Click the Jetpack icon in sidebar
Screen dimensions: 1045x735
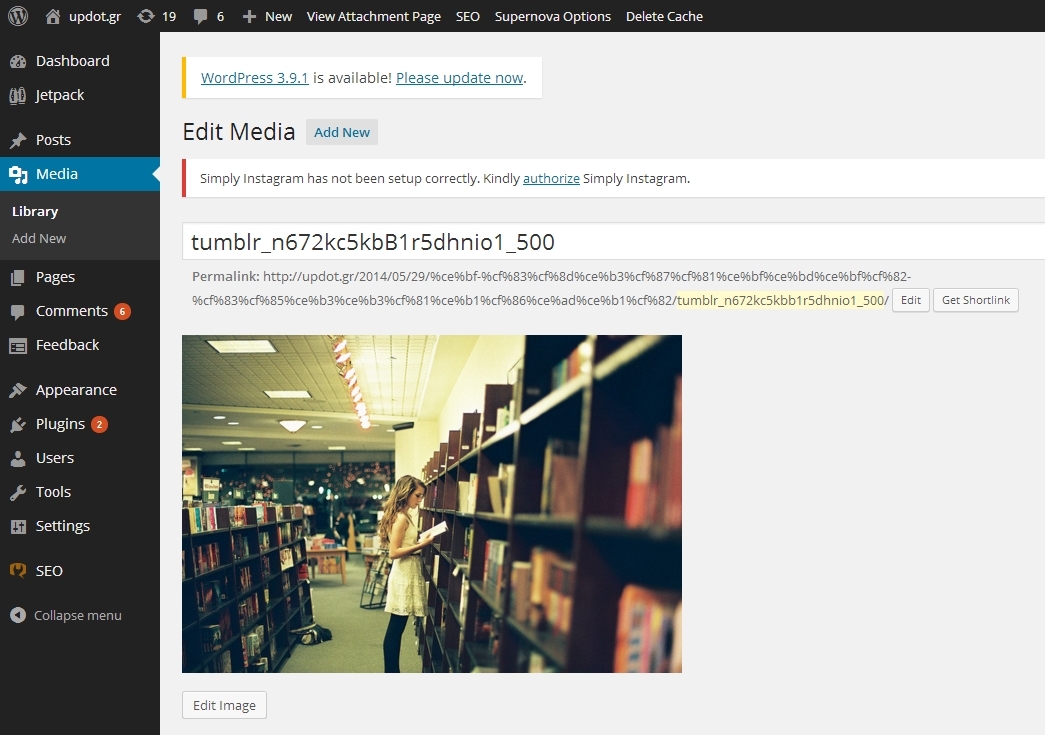pyautogui.click(x=18, y=96)
